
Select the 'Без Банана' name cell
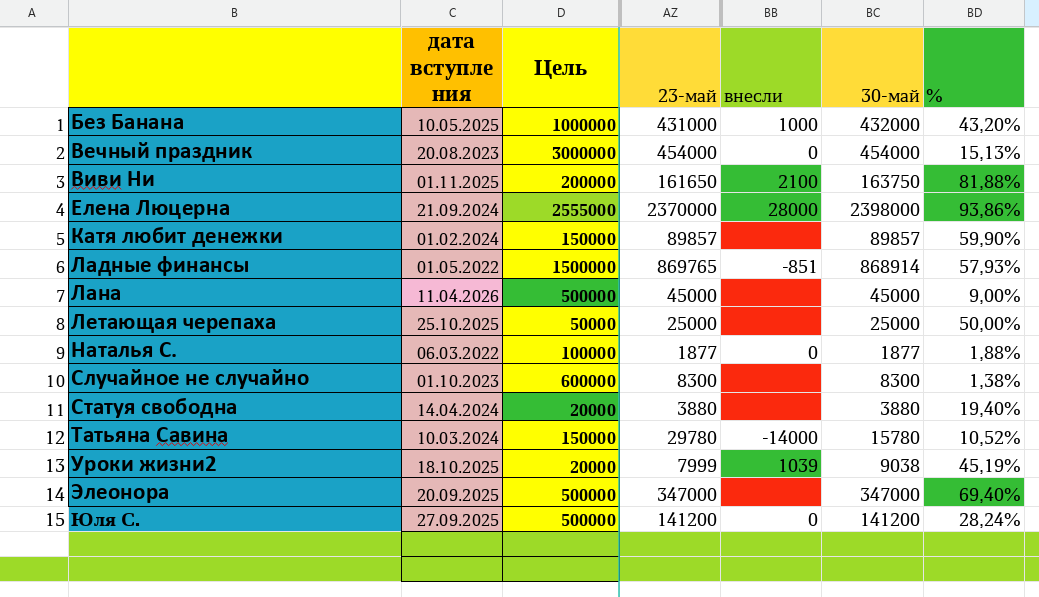pyautogui.click(x=235, y=122)
